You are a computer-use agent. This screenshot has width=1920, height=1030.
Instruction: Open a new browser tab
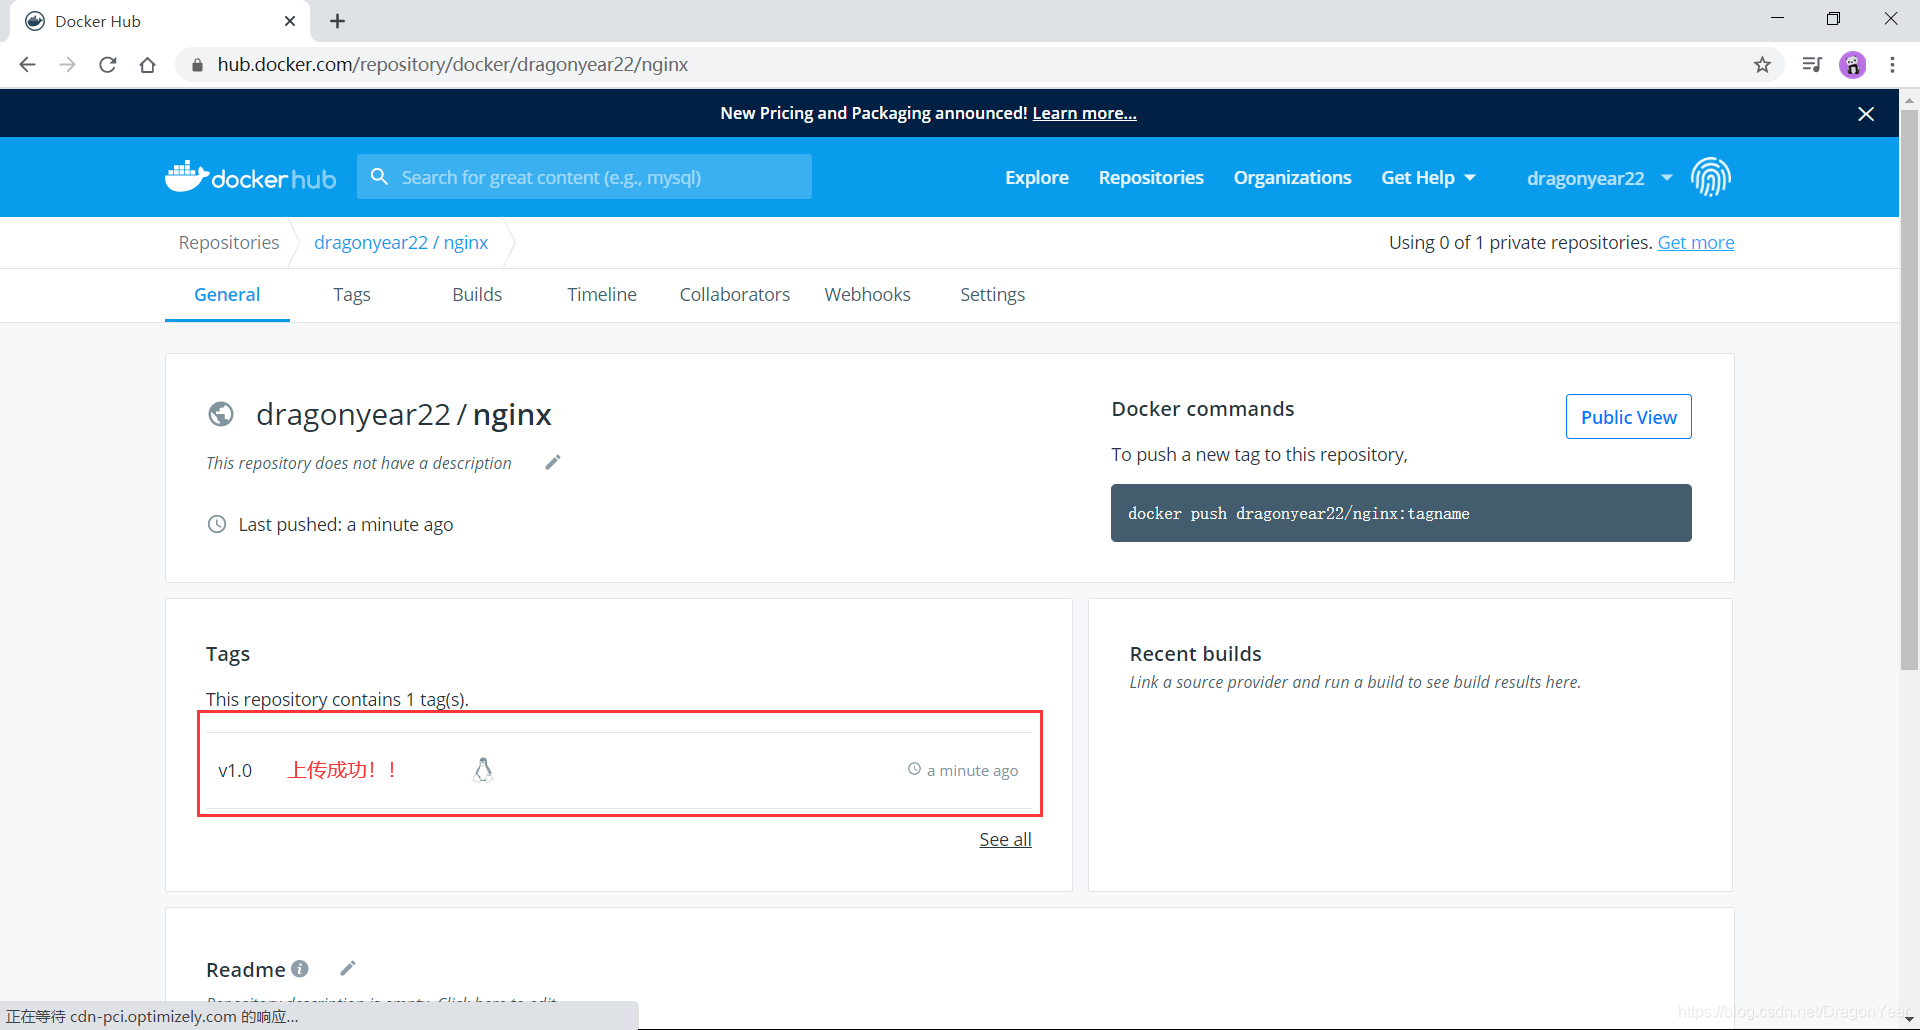(x=338, y=21)
